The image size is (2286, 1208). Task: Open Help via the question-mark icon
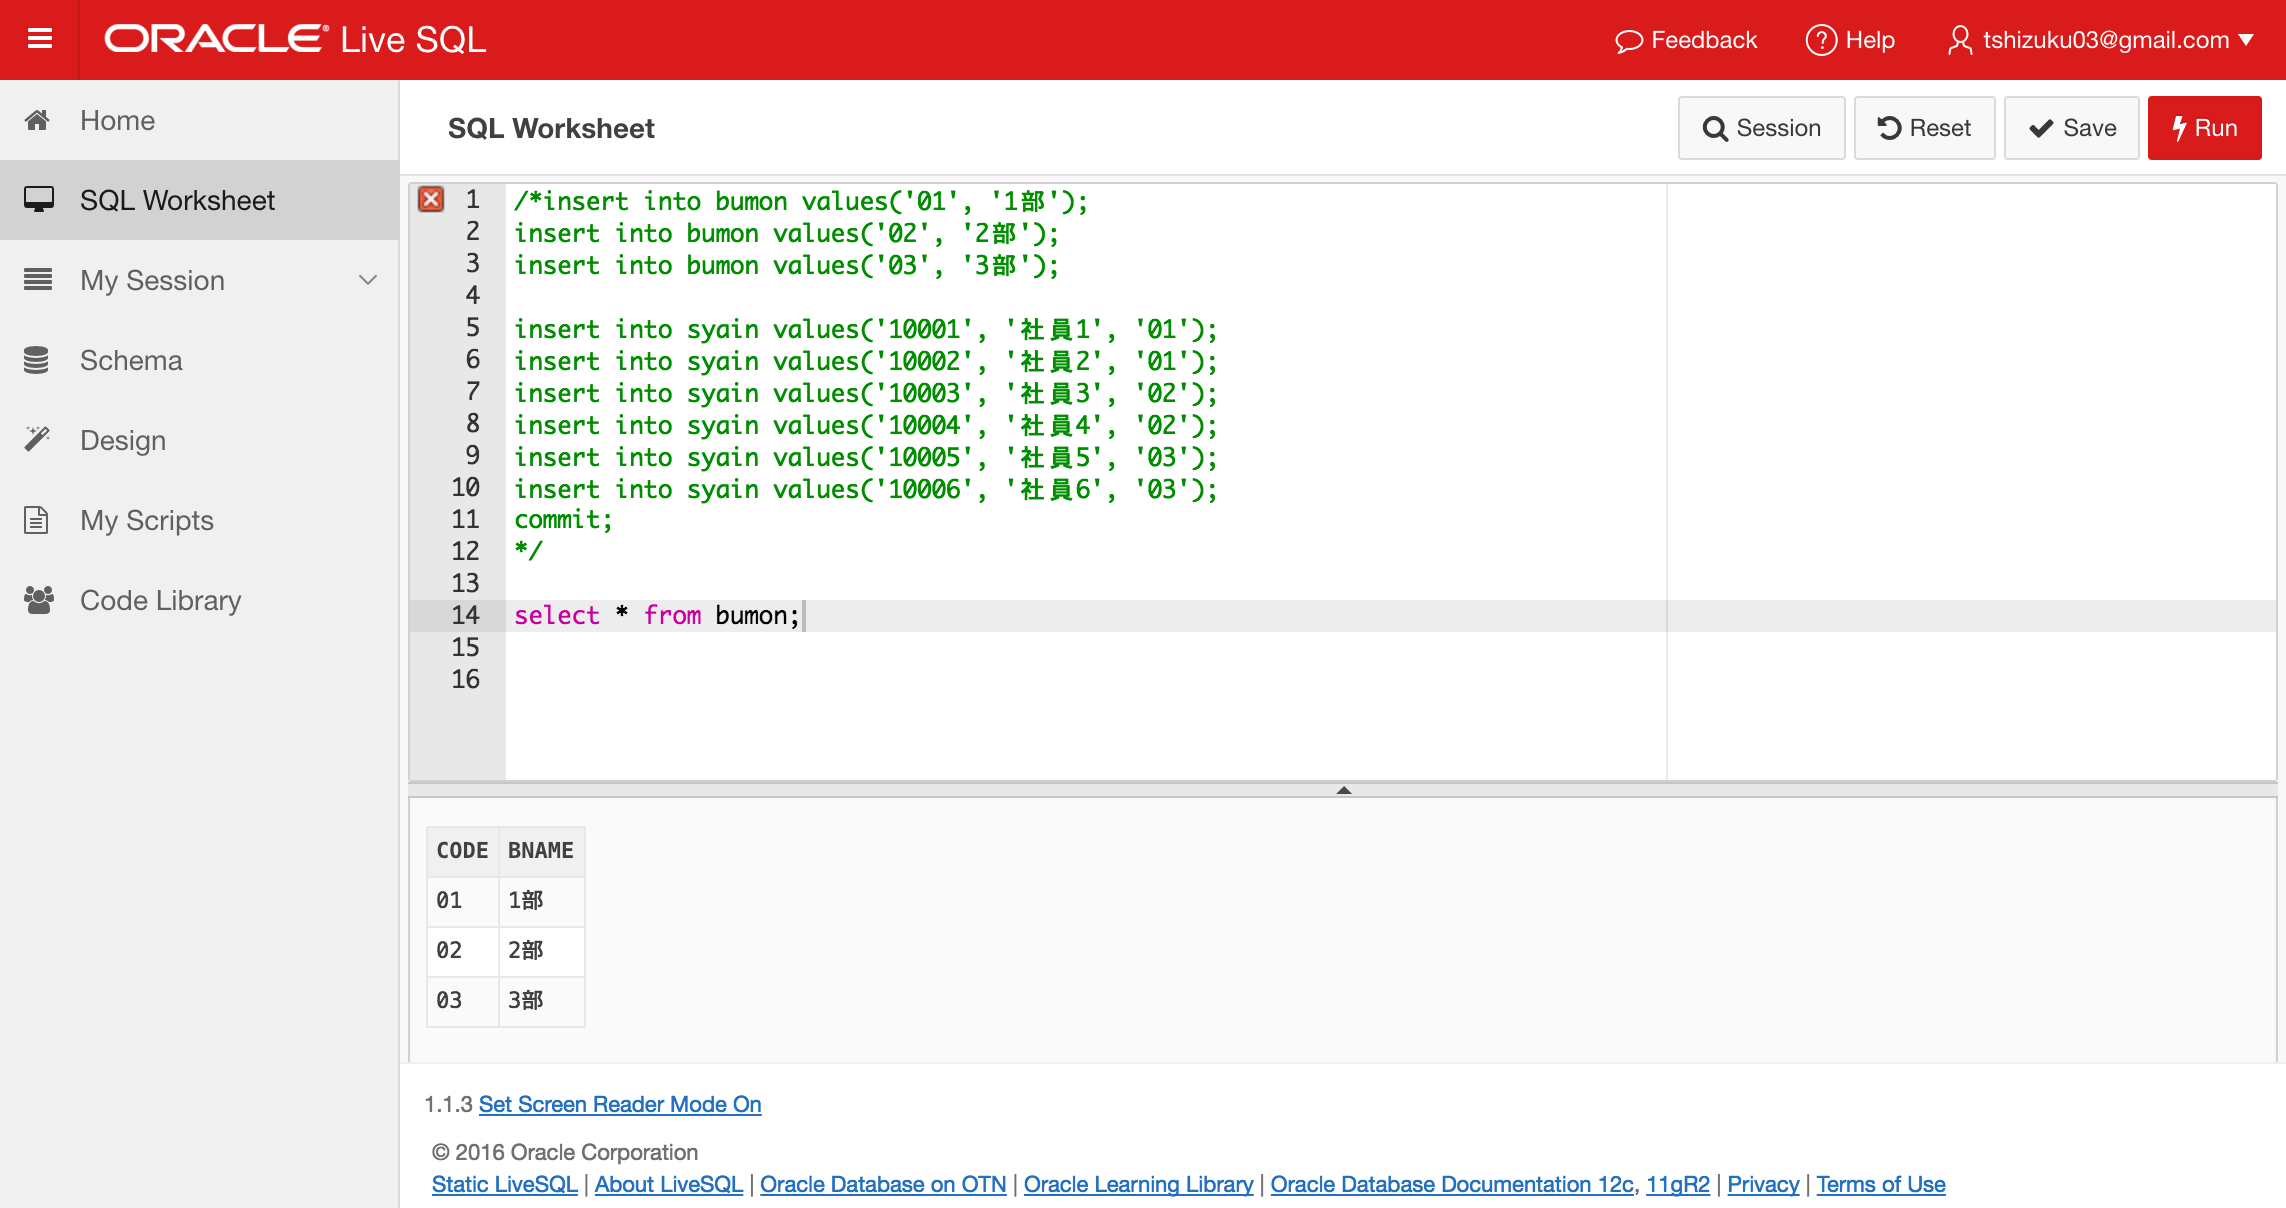click(1824, 40)
